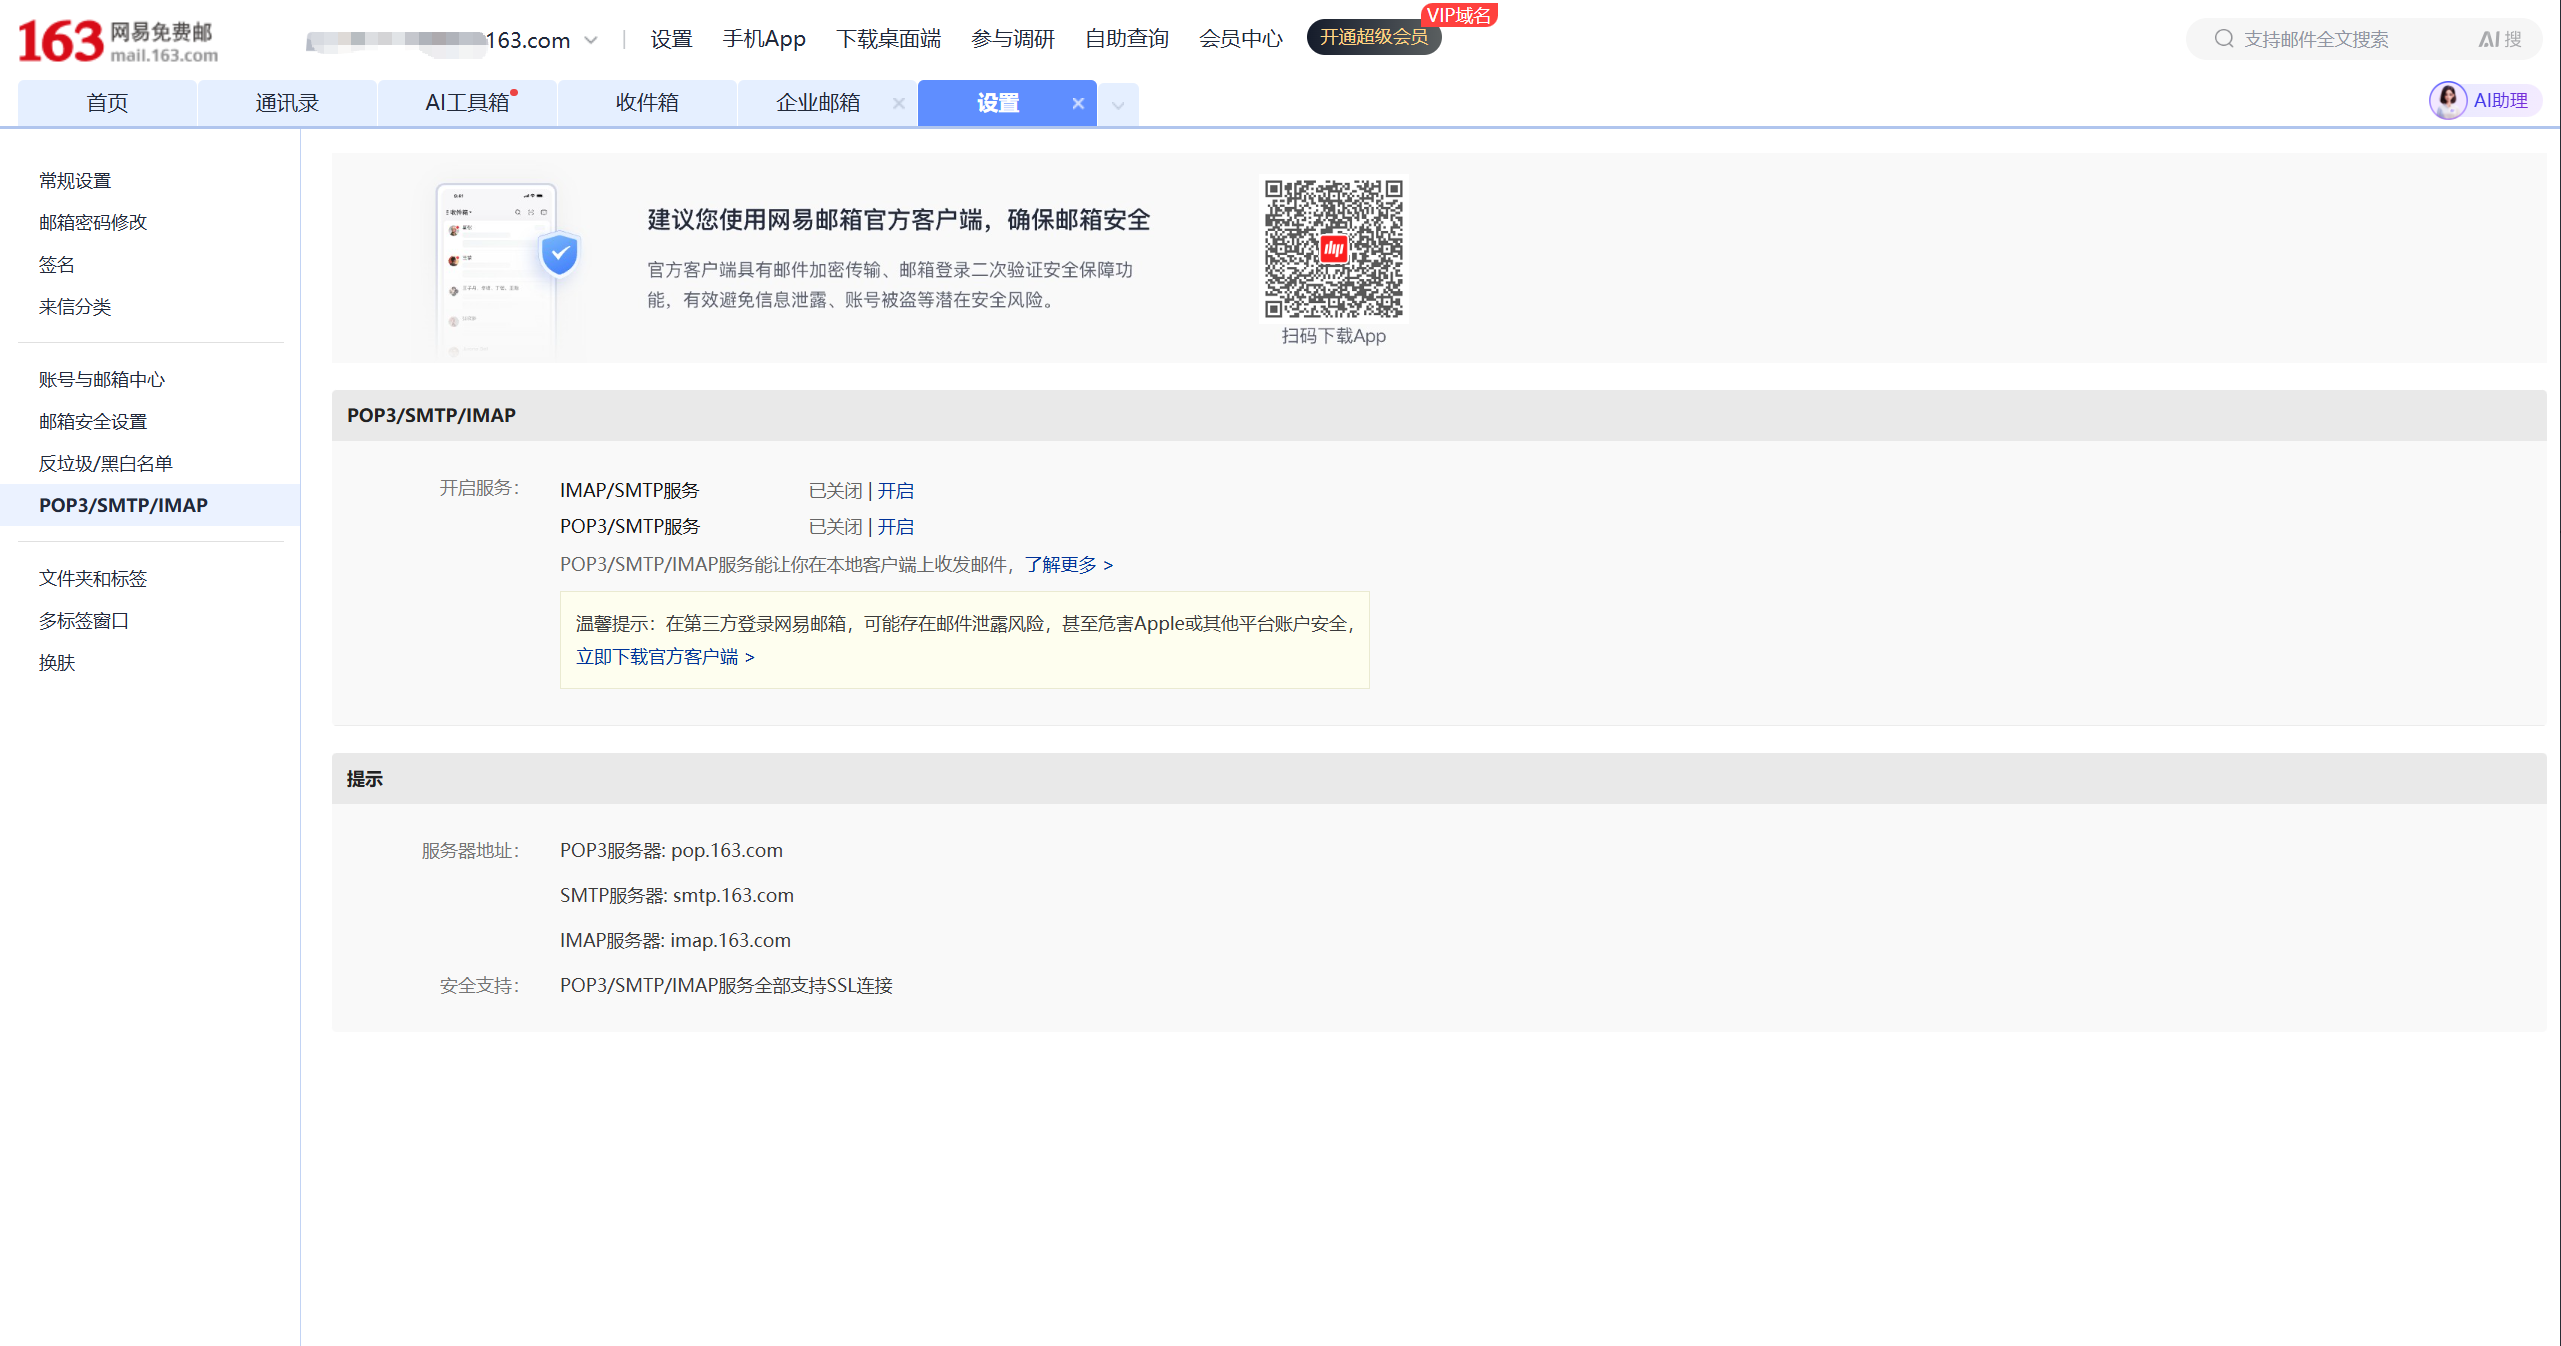Open the AI助理 assistant avatar

2449,100
